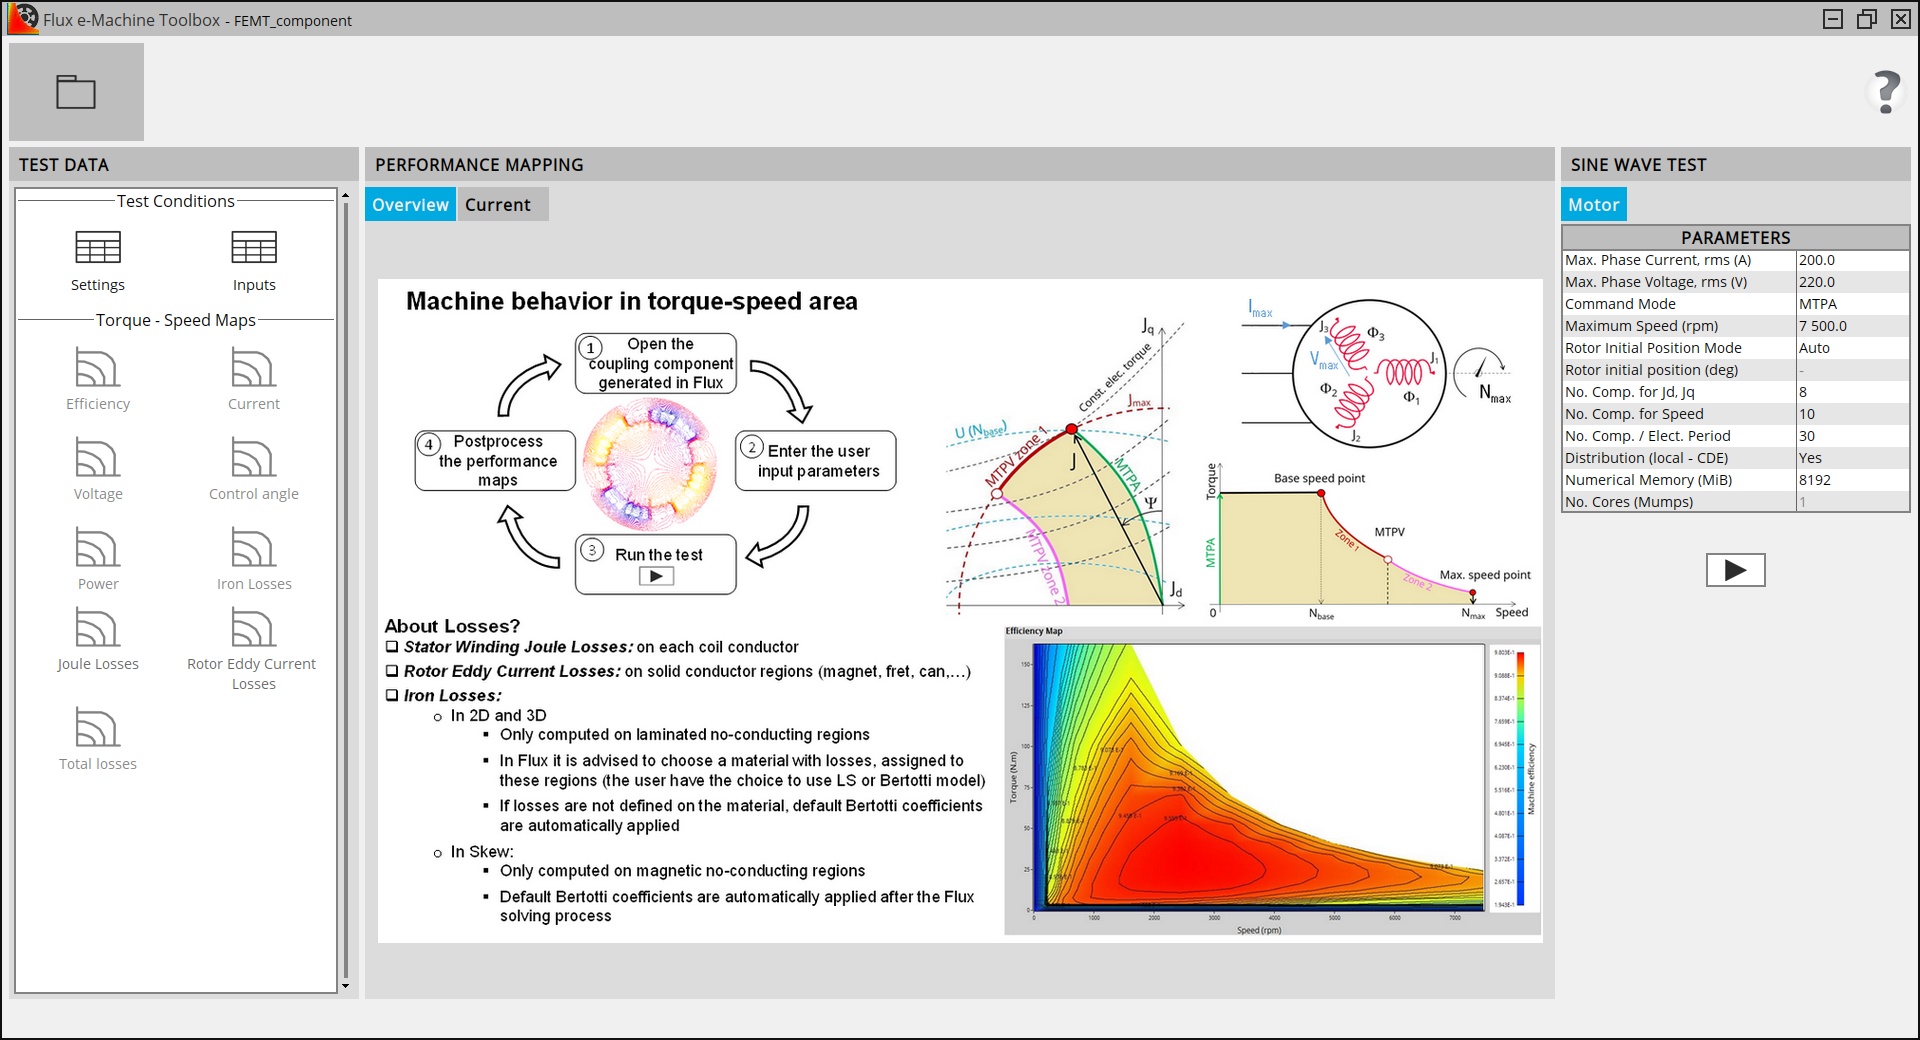Image resolution: width=1920 pixels, height=1040 pixels.
Task: Open the Settings test conditions table
Action: [x=98, y=248]
